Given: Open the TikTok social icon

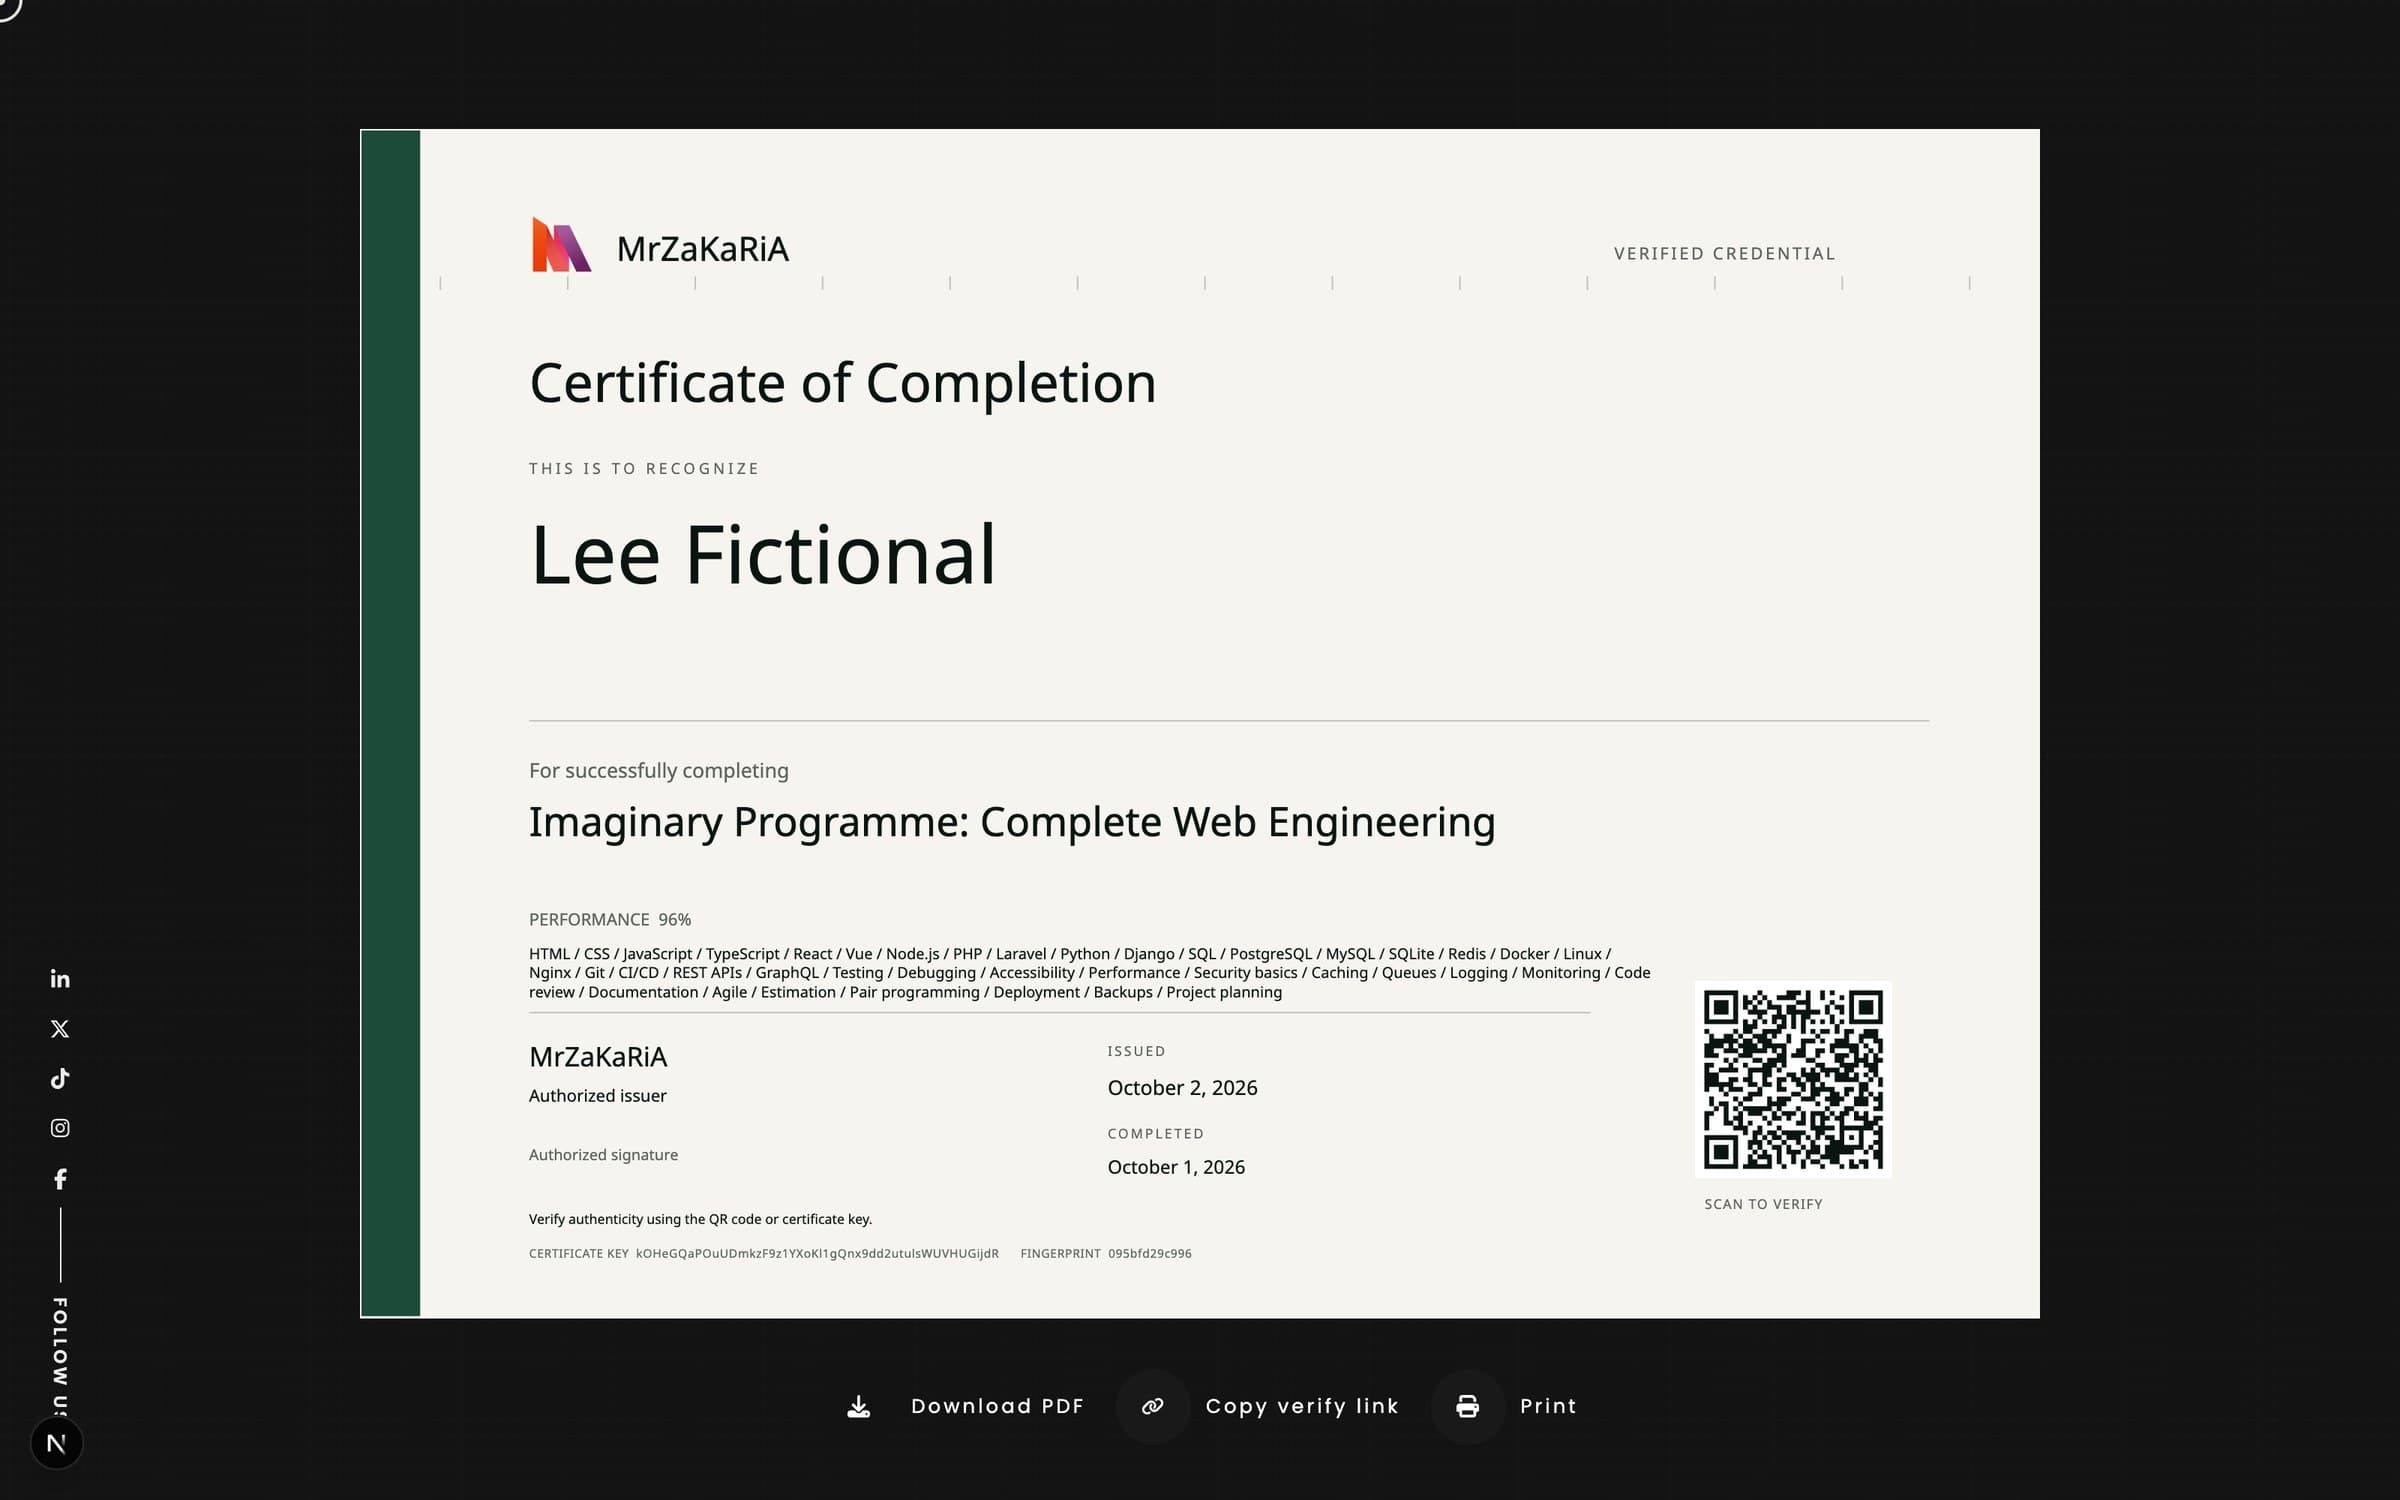Looking at the screenshot, I should click(60, 1078).
